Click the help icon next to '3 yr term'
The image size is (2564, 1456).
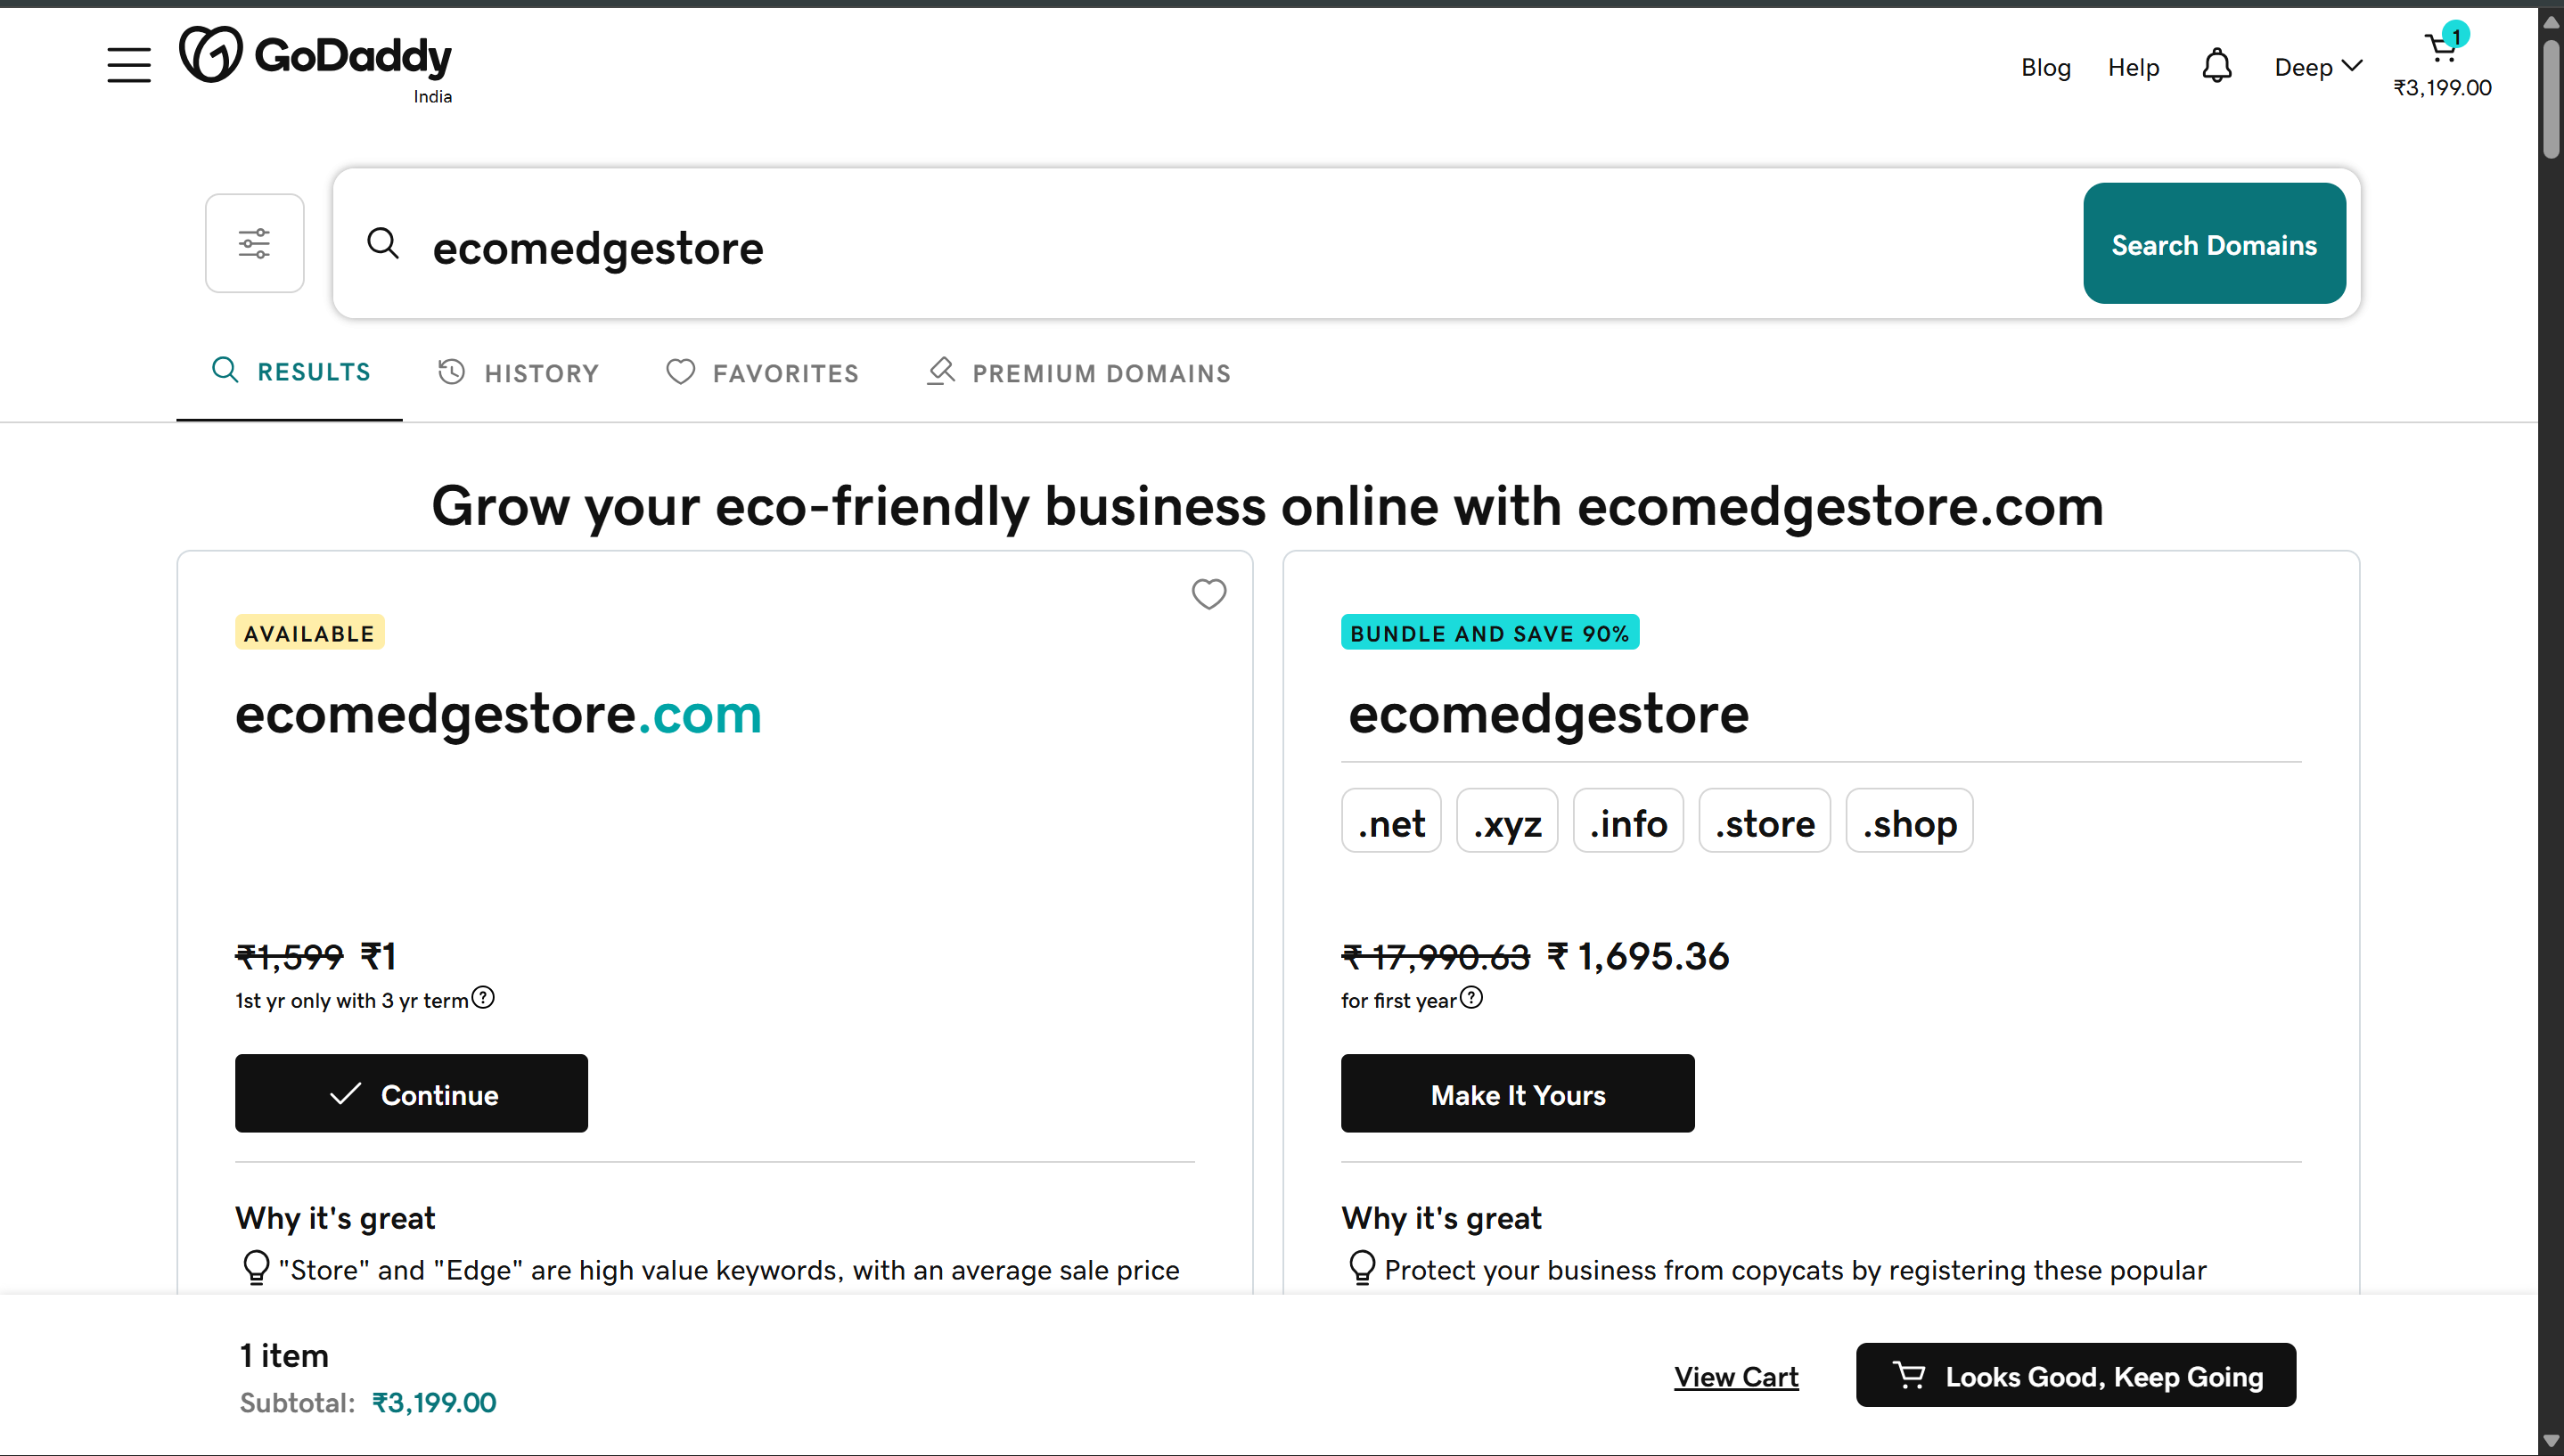point(485,997)
